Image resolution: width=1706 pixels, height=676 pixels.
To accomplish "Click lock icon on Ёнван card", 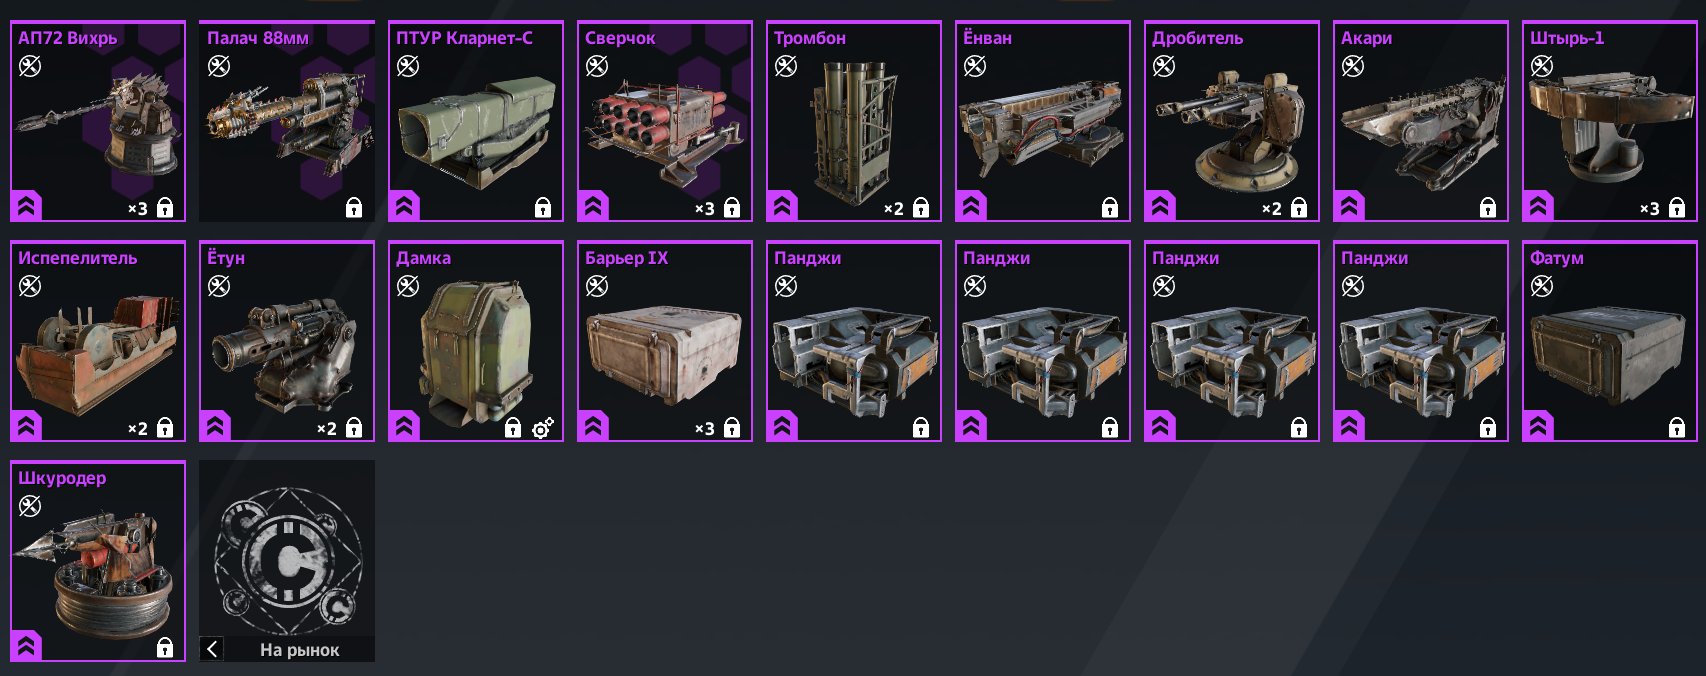I will [x=1110, y=208].
